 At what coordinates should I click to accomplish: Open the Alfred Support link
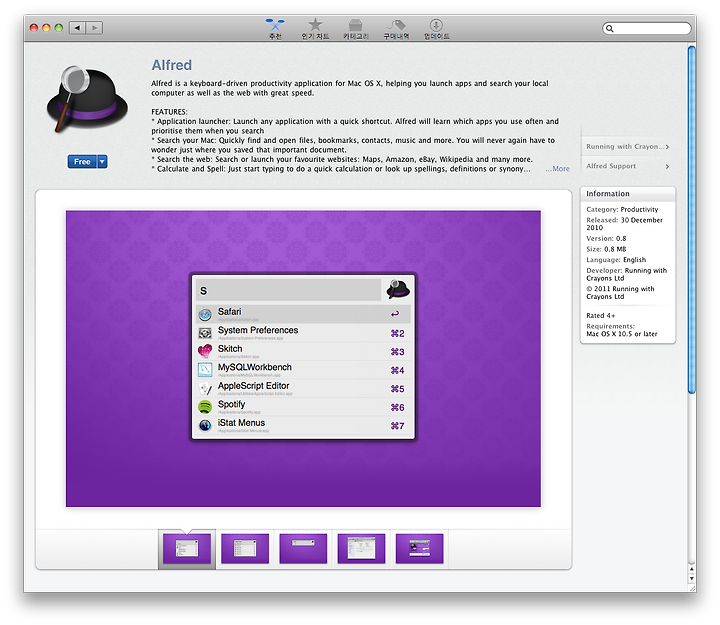(627, 166)
